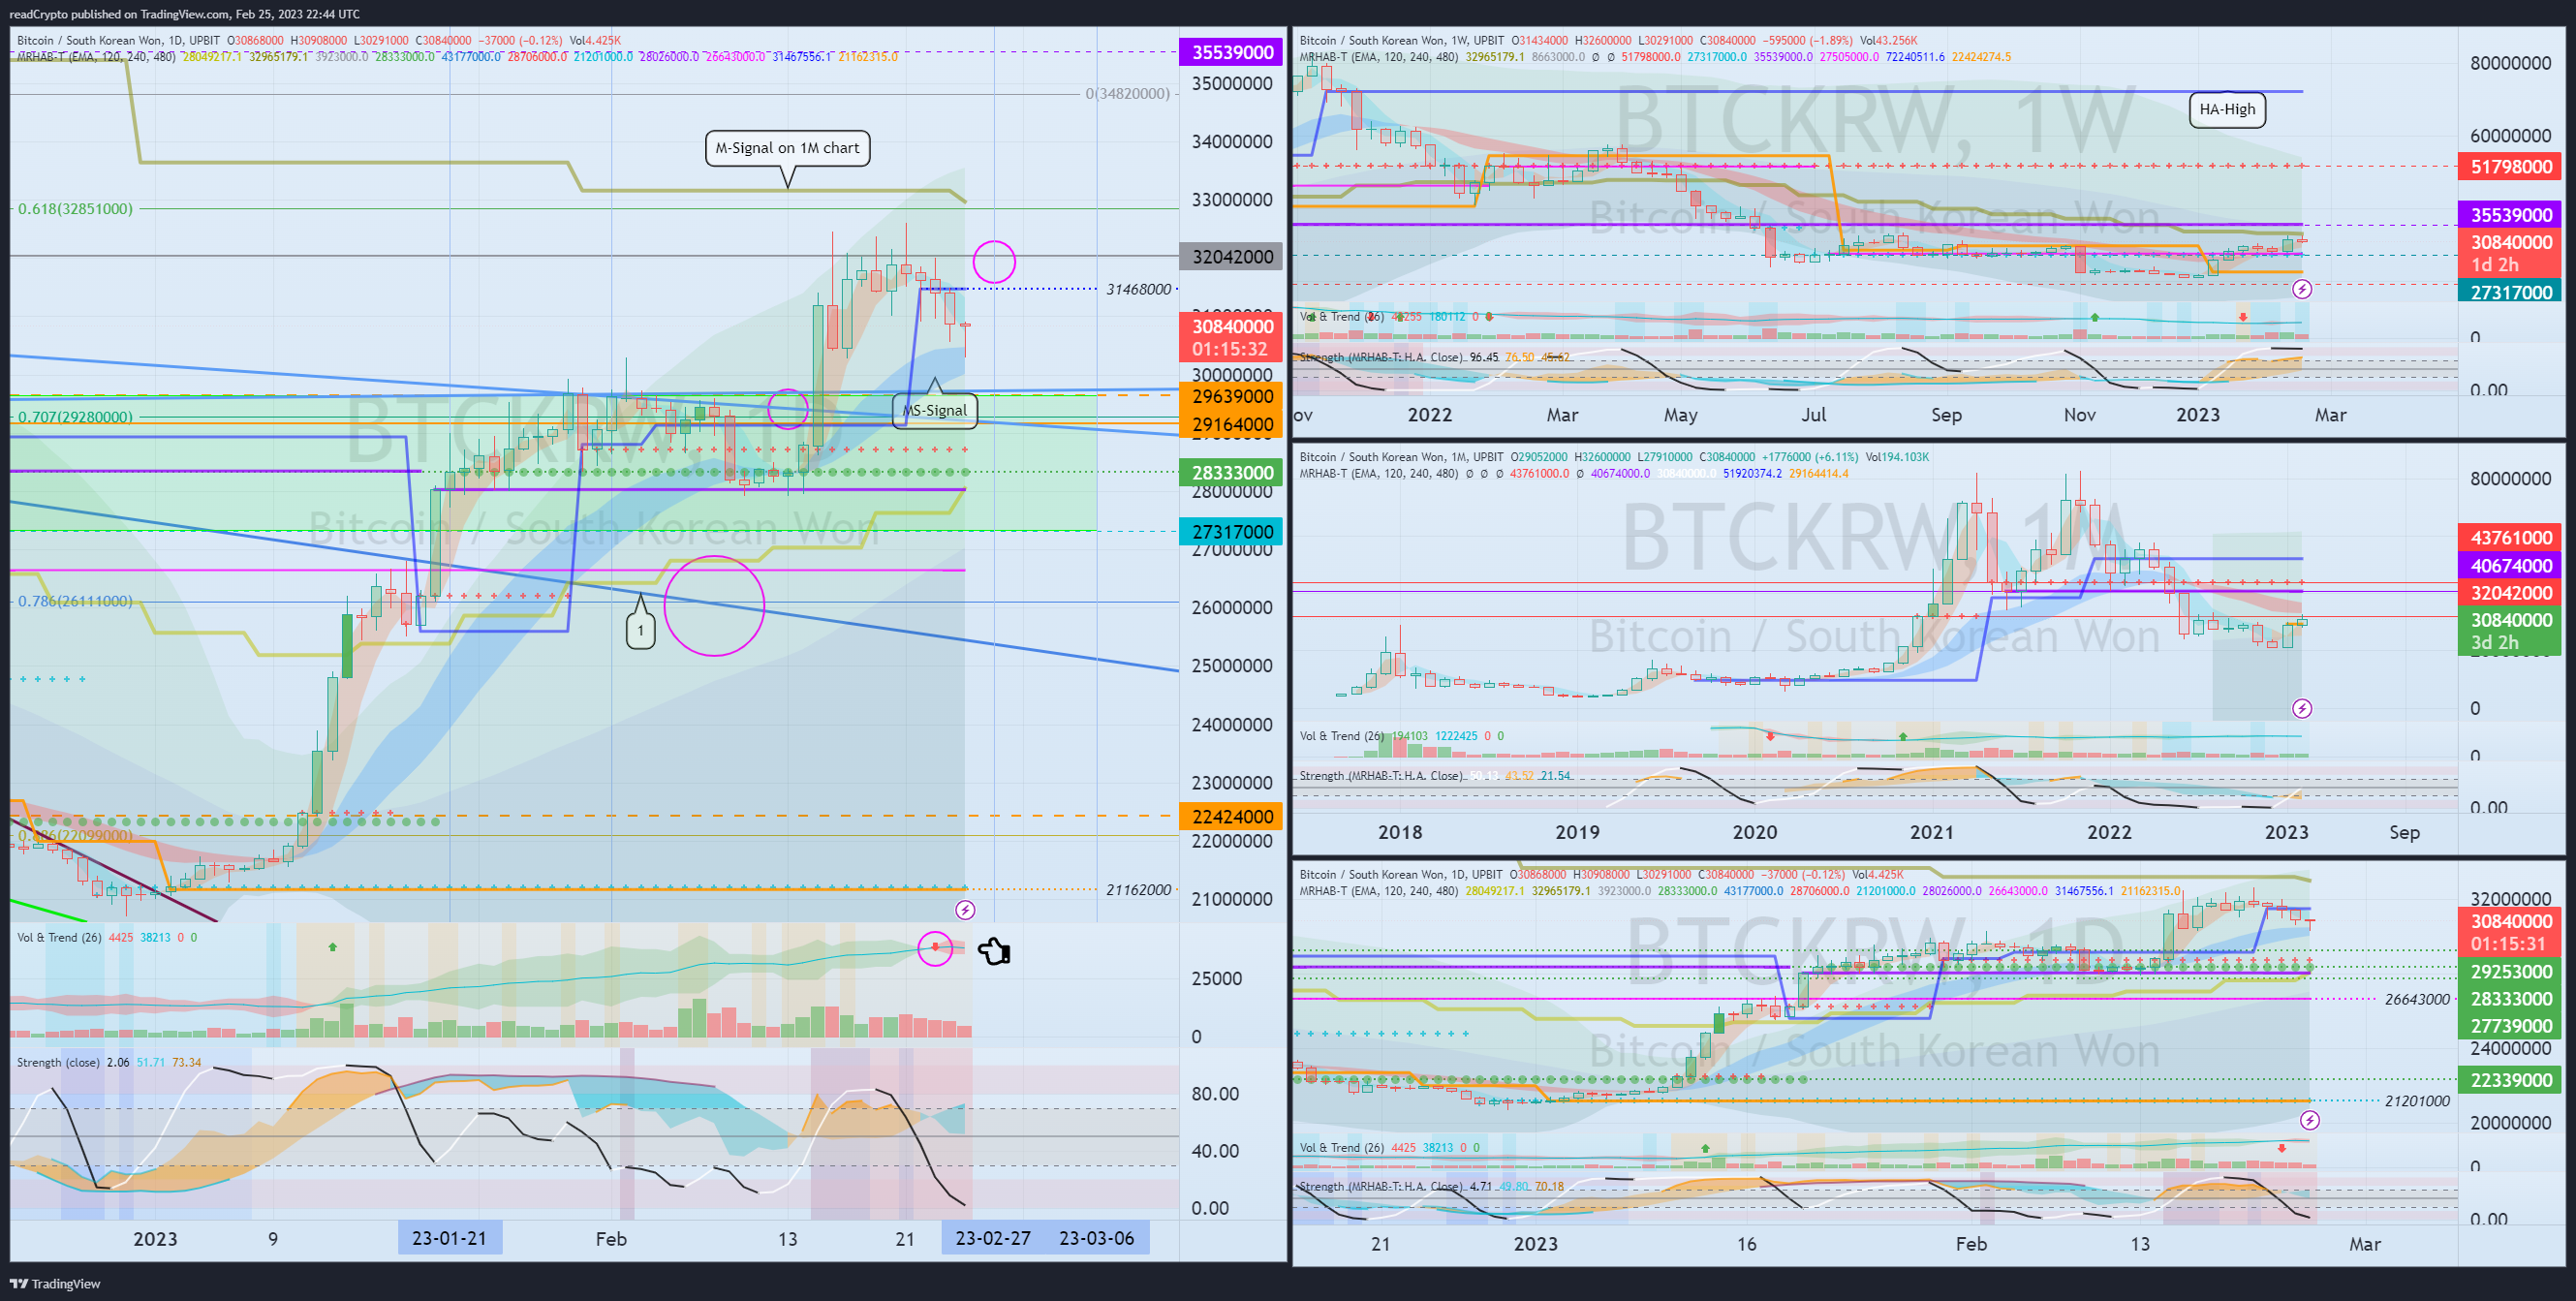Viewport: 2576px width, 1301px height.
Task: Click red arrow in monthly Vol & Trend pane
Action: pyautogui.click(x=1770, y=736)
